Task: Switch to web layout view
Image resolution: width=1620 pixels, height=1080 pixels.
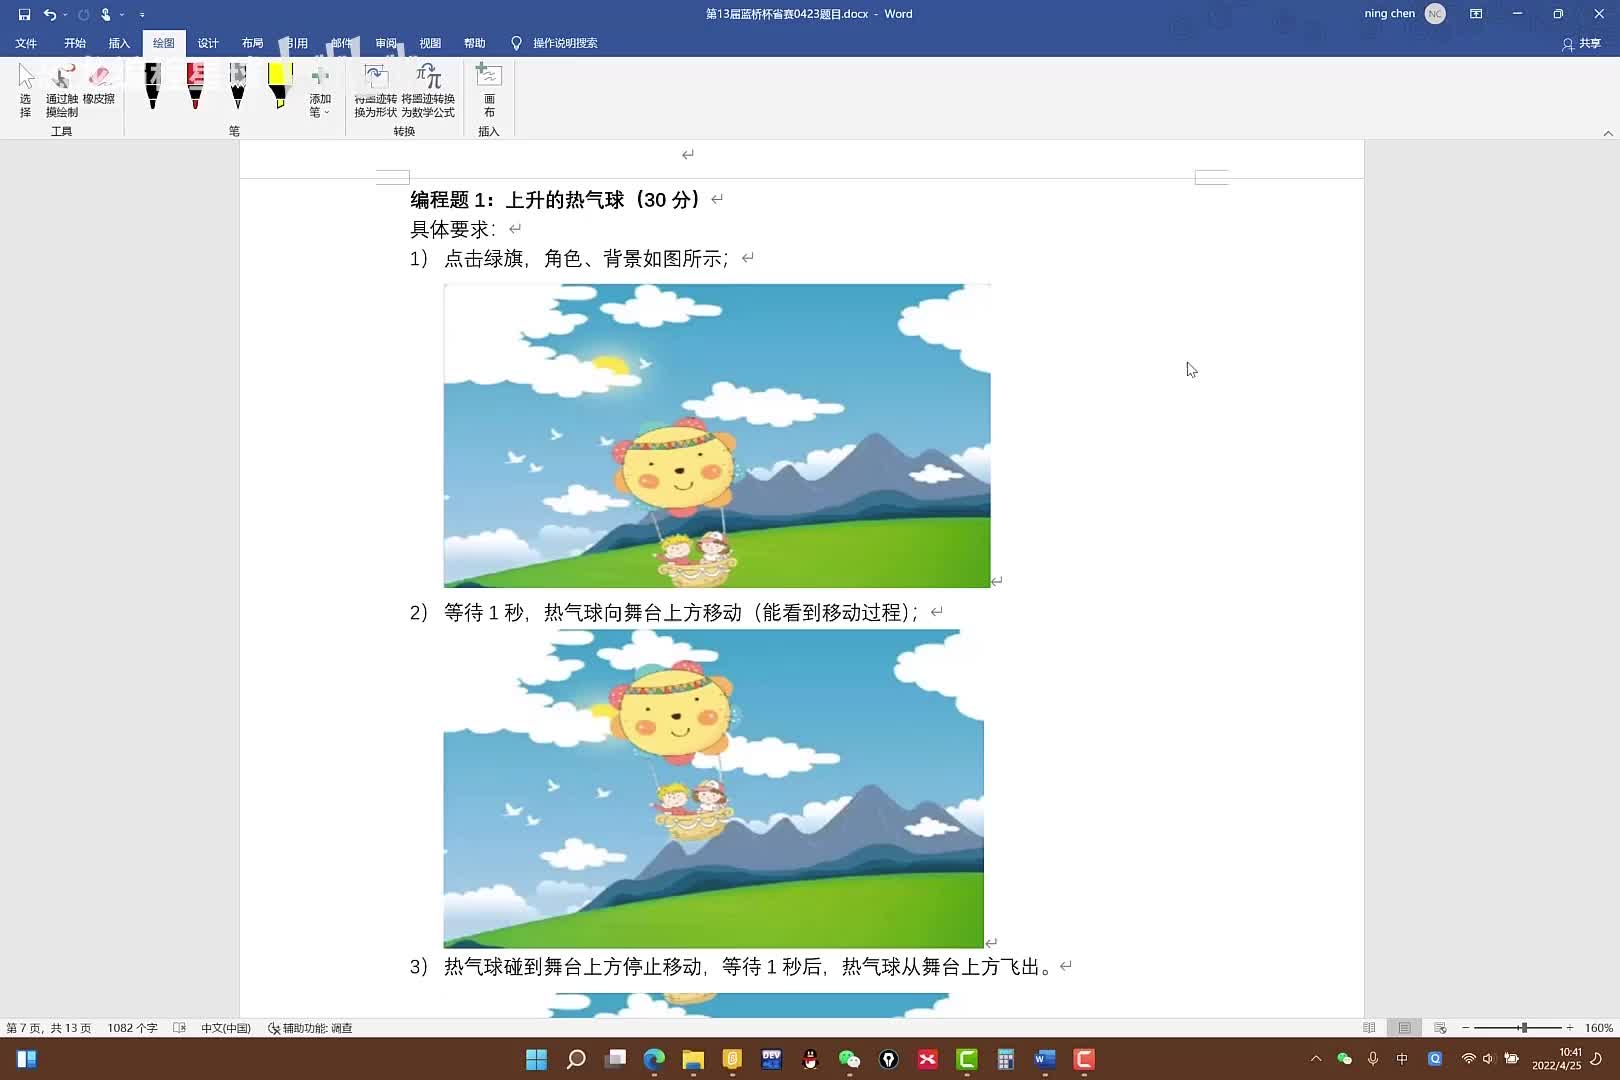Action: point(1440,1028)
